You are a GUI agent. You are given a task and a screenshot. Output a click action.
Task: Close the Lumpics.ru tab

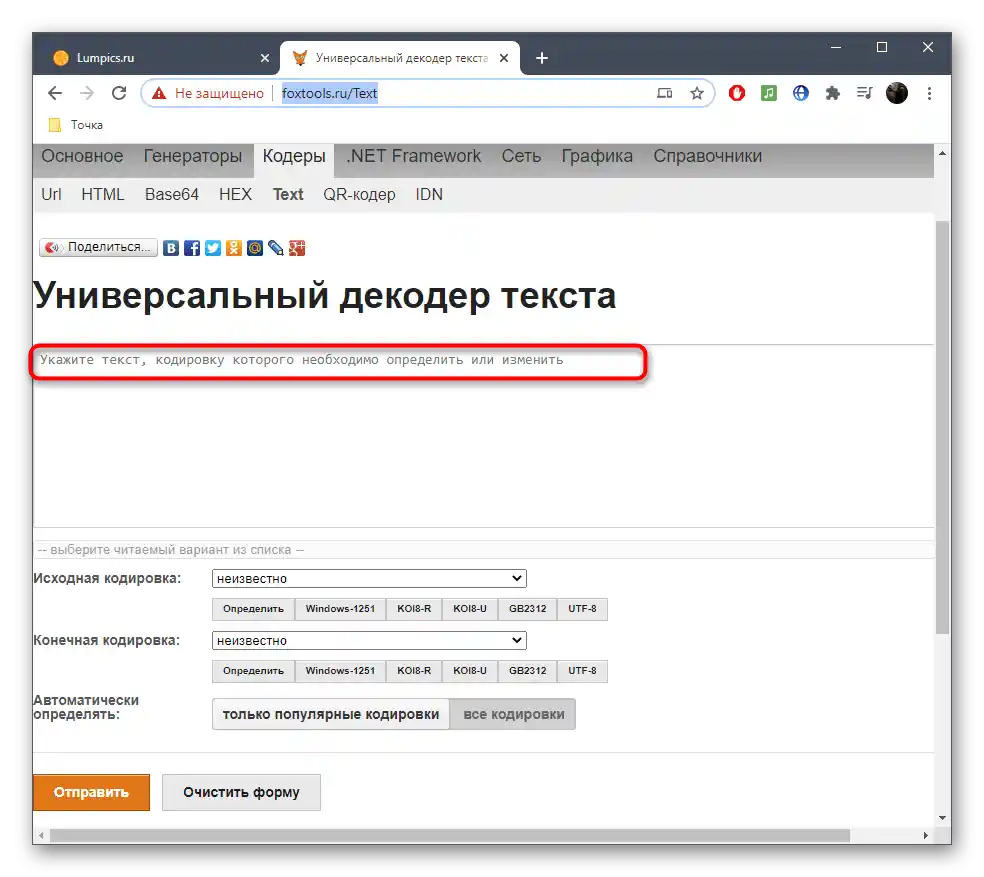click(x=265, y=58)
